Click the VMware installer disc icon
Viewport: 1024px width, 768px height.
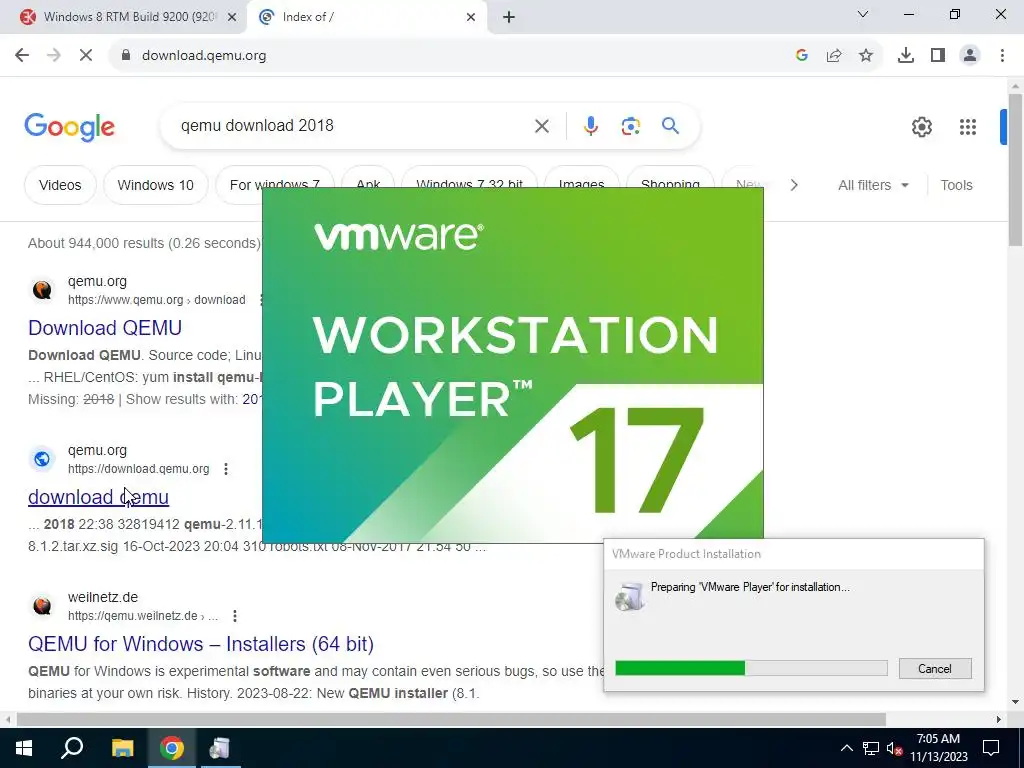[630, 596]
